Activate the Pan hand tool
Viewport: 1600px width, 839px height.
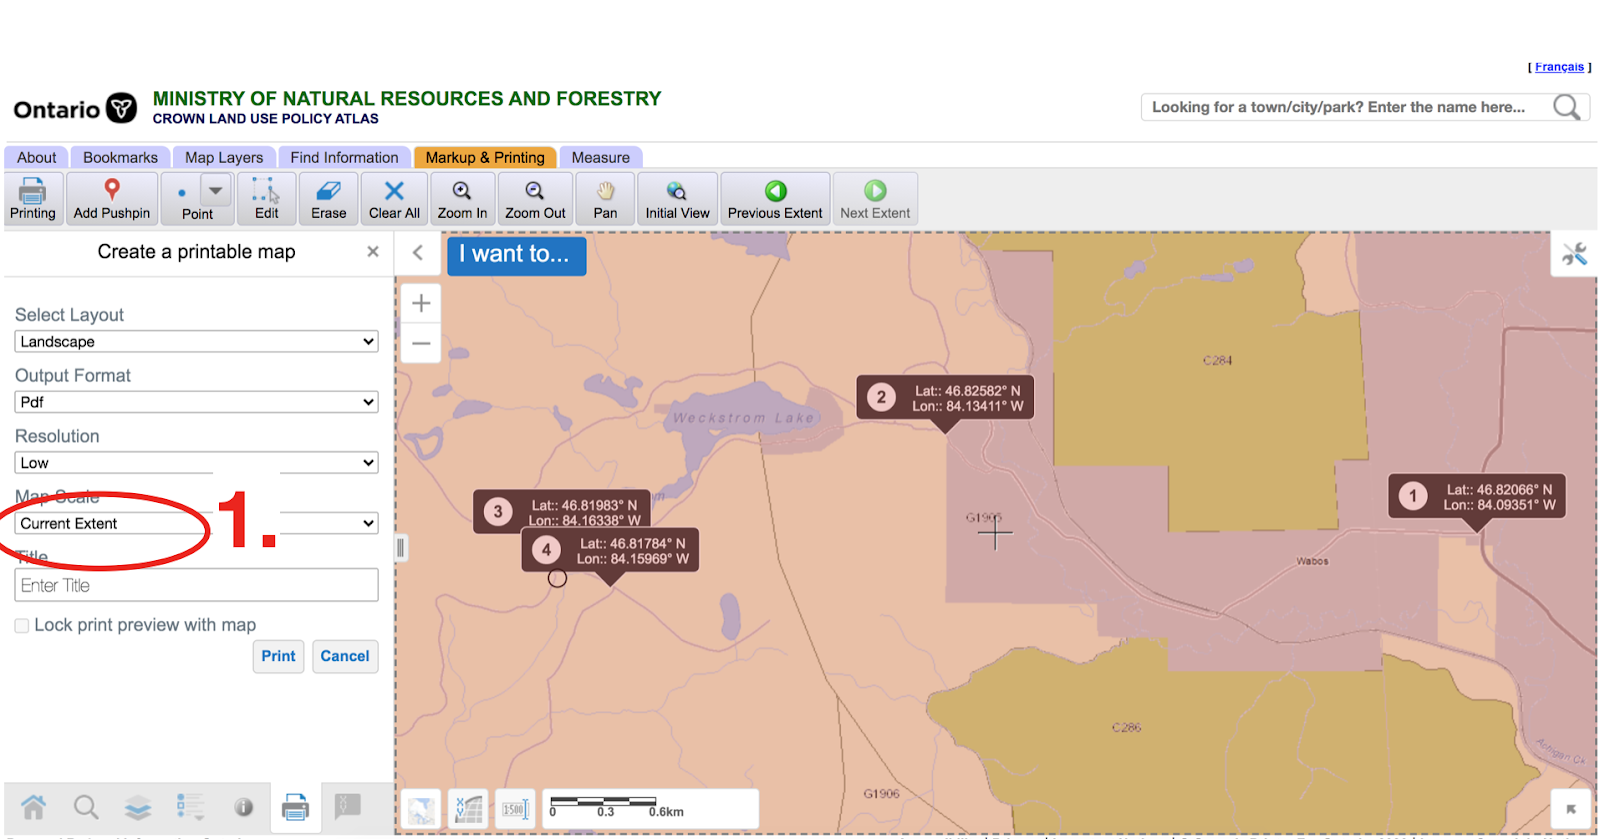(x=605, y=198)
